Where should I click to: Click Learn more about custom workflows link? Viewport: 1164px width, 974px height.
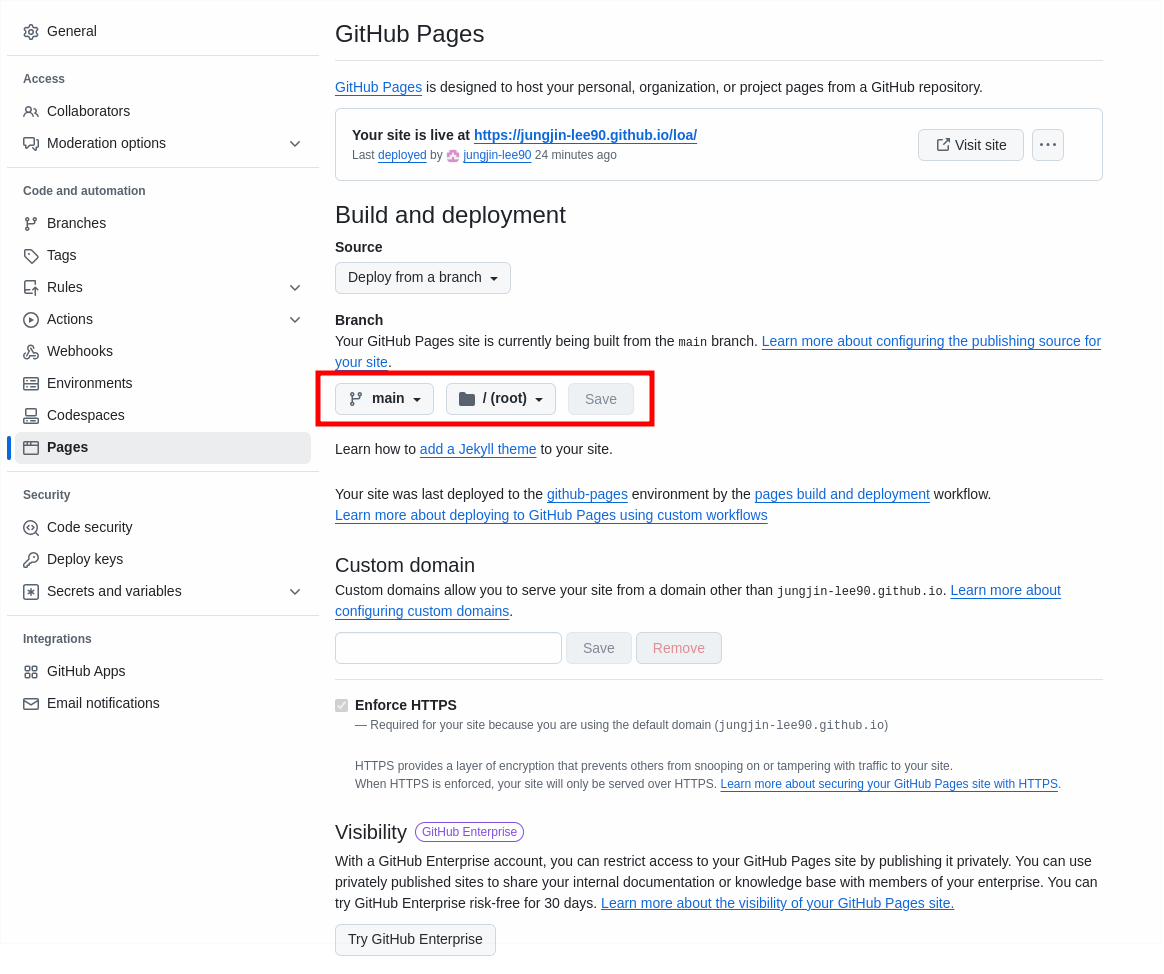click(551, 515)
